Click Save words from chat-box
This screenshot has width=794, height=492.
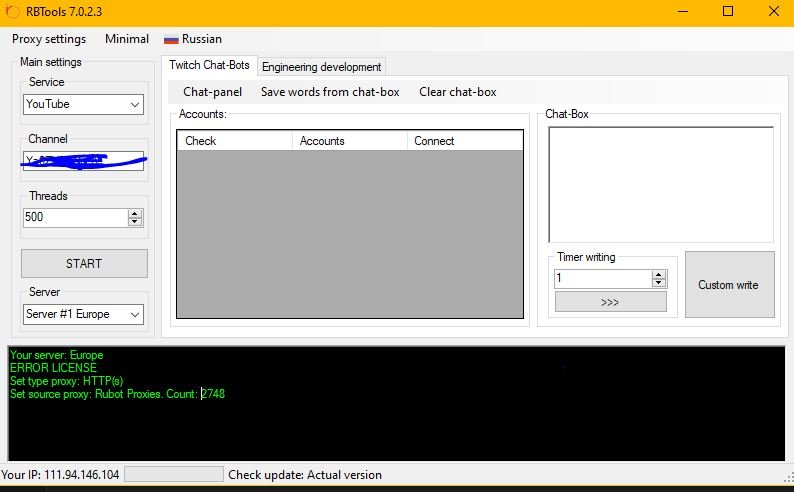pyautogui.click(x=330, y=92)
